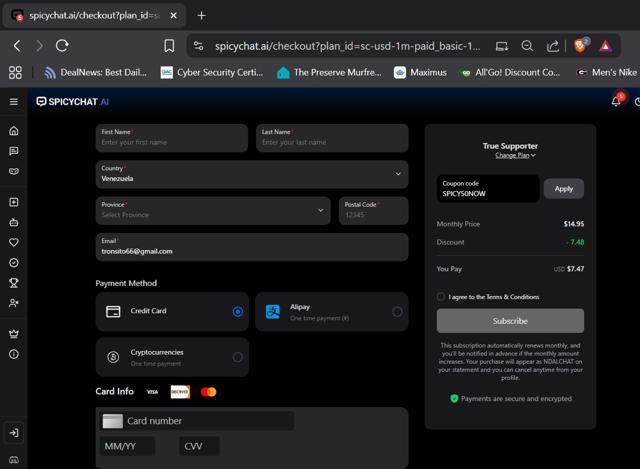Open the trophy leaderboard icon in the sidebar

(14, 283)
